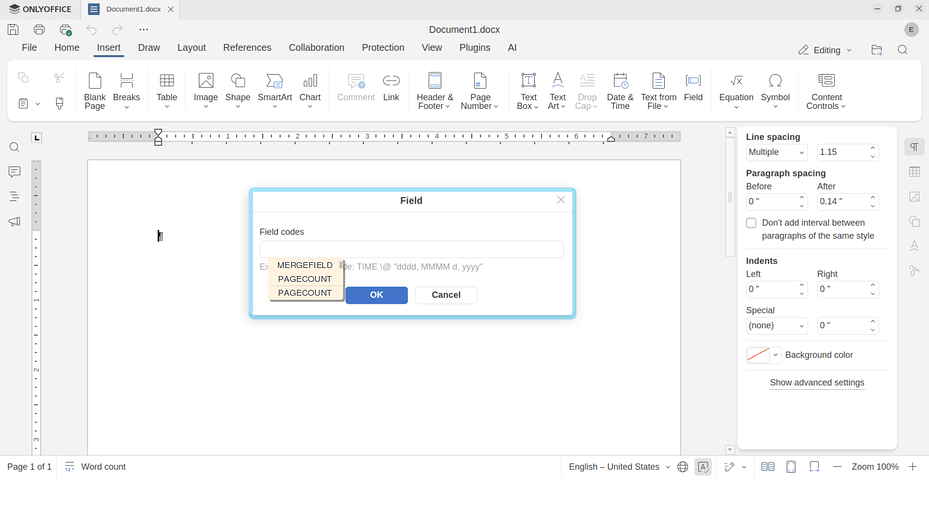Open the Image insert tool

(206, 91)
